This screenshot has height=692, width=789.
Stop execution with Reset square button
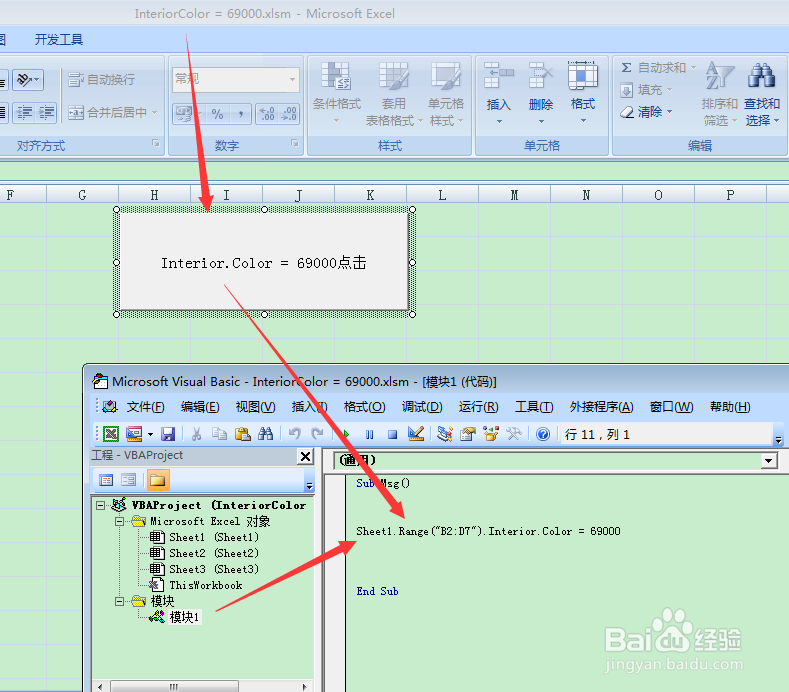[392, 434]
